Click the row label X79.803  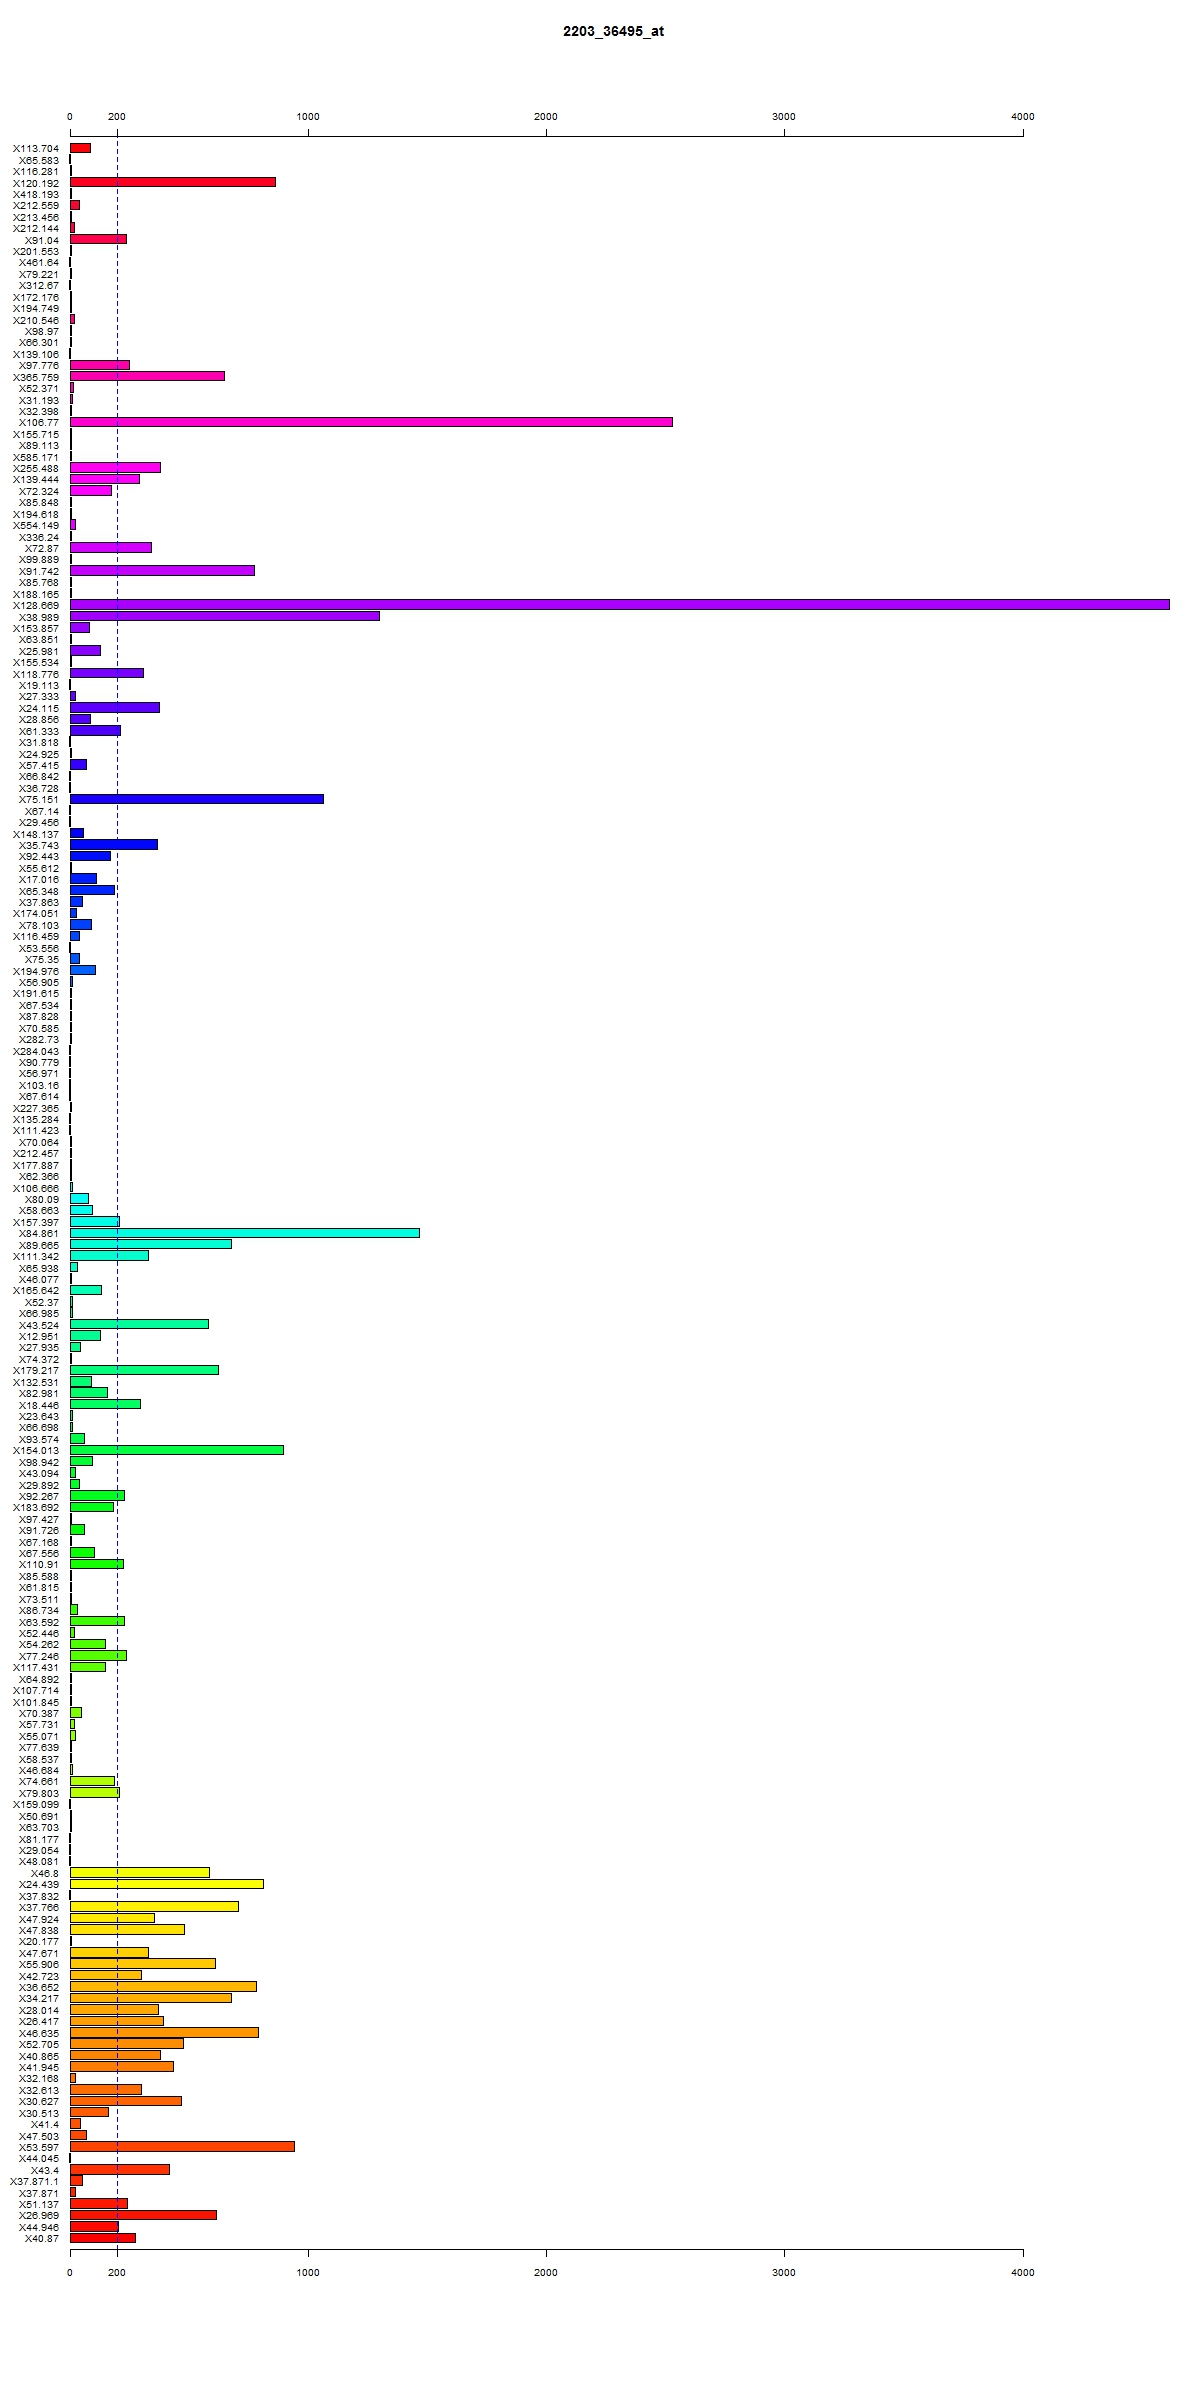[39, 1793]
